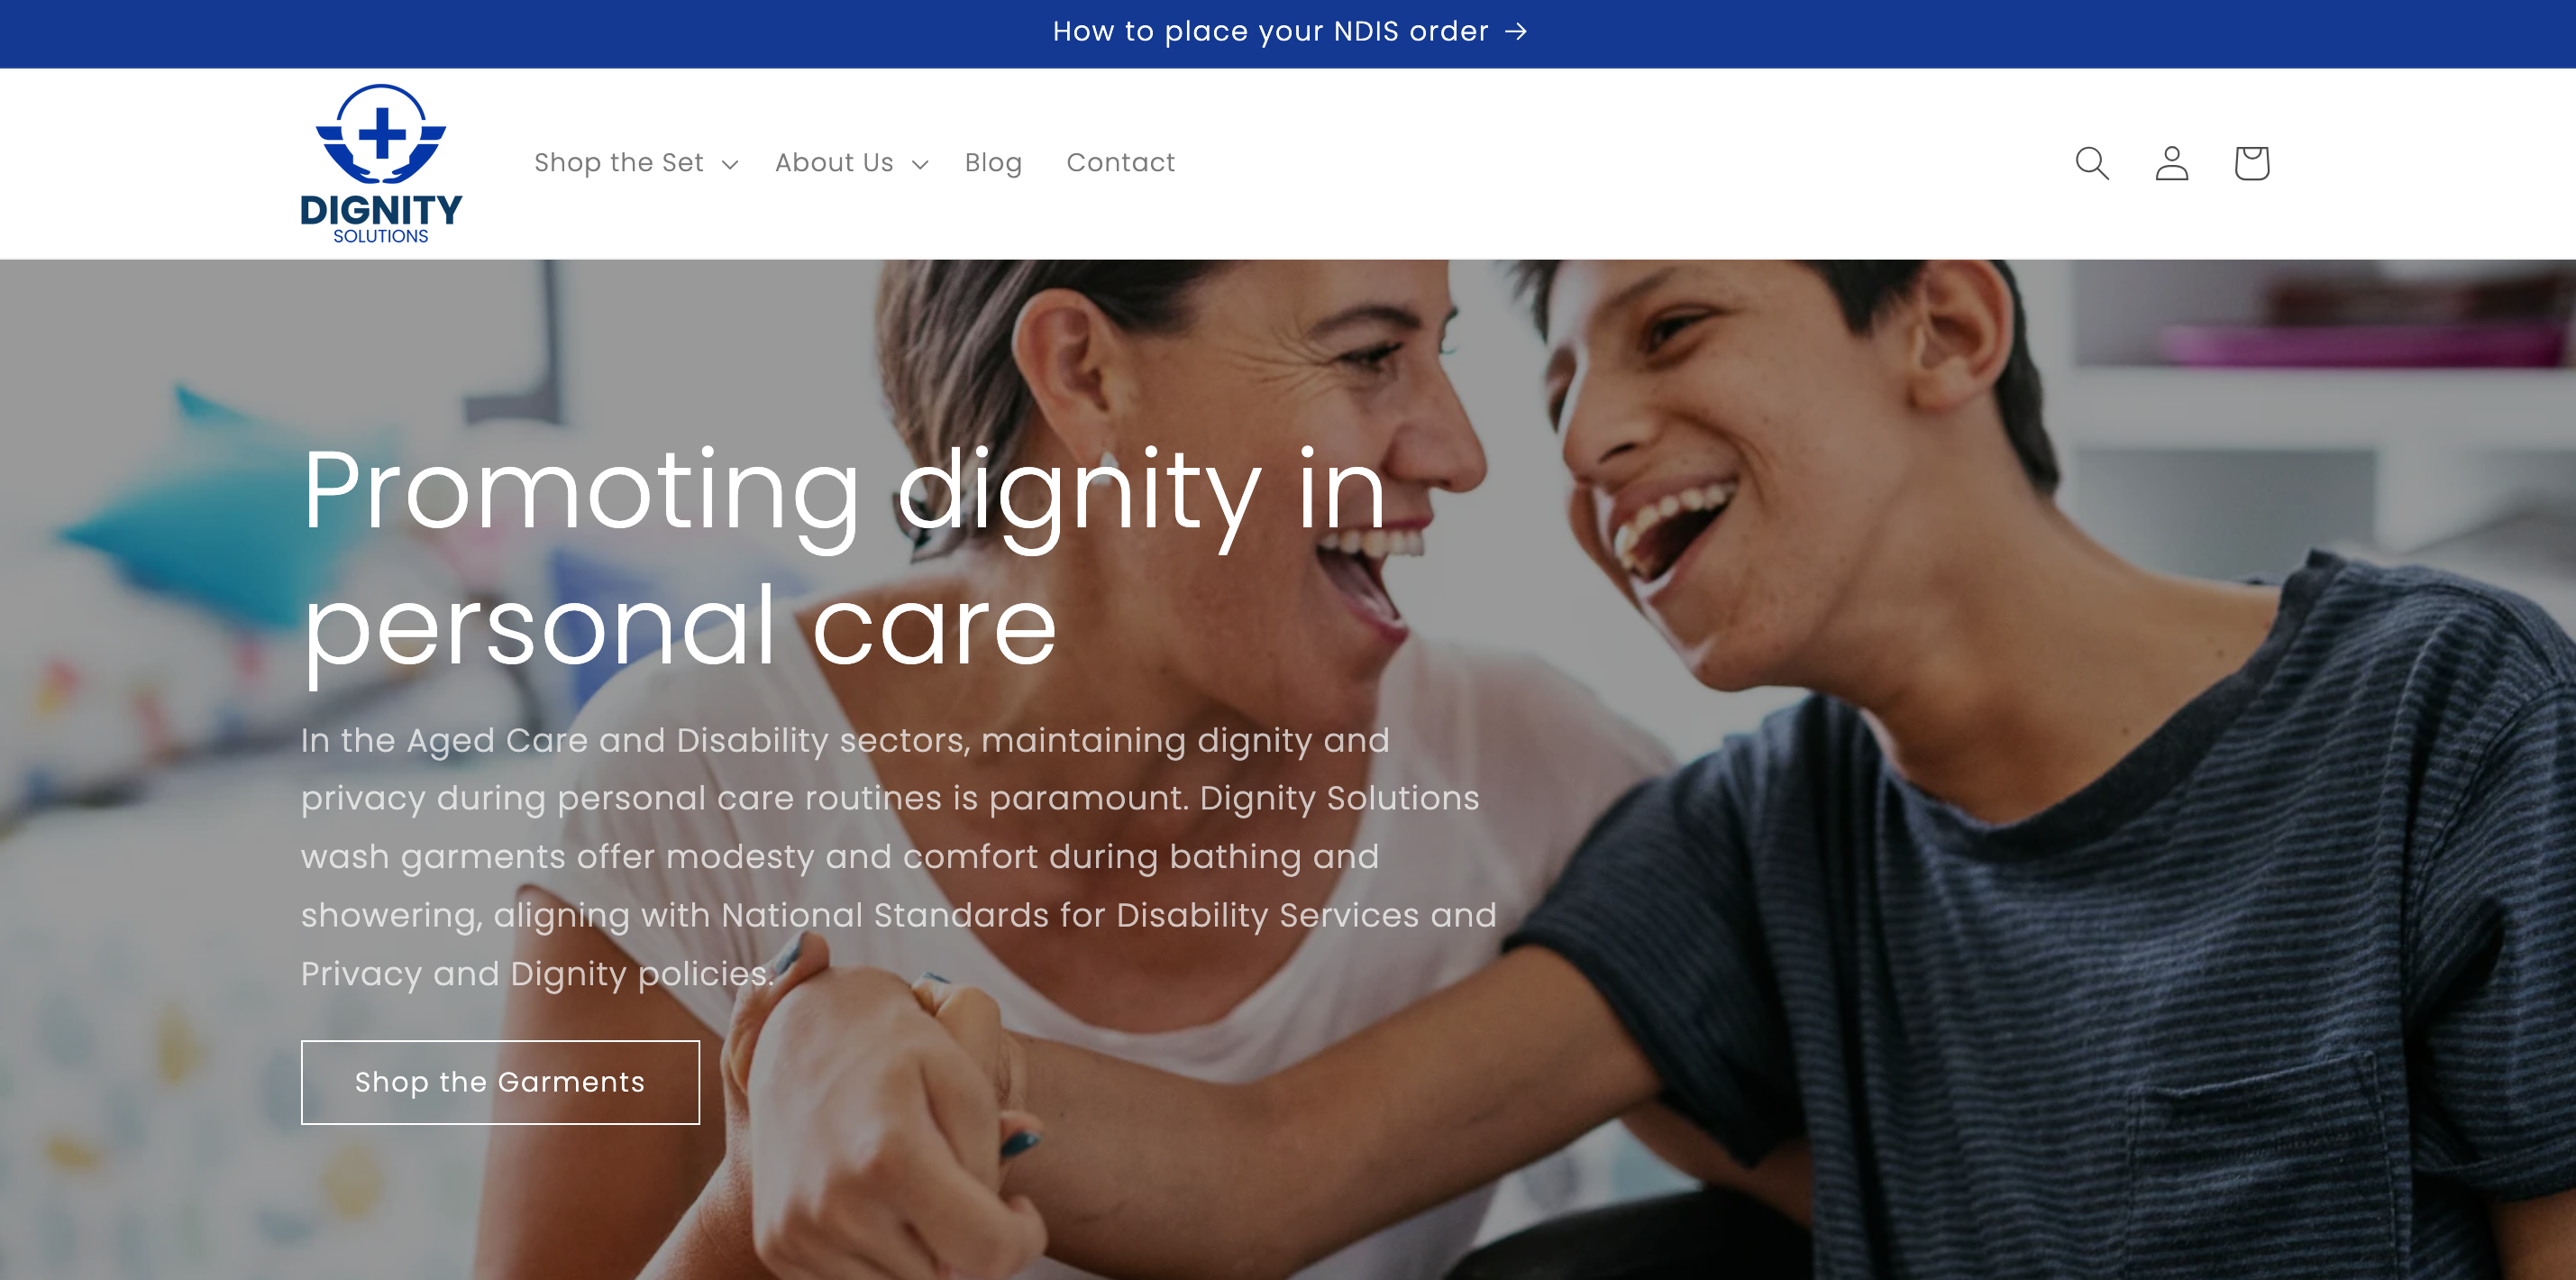Open the shopping cart bag icon
Screen dimensions: 2576x1280
coord(2252,163)
